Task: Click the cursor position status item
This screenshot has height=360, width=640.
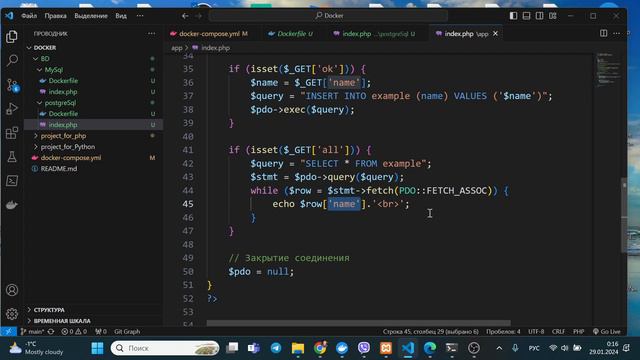Action: [431, 331]
